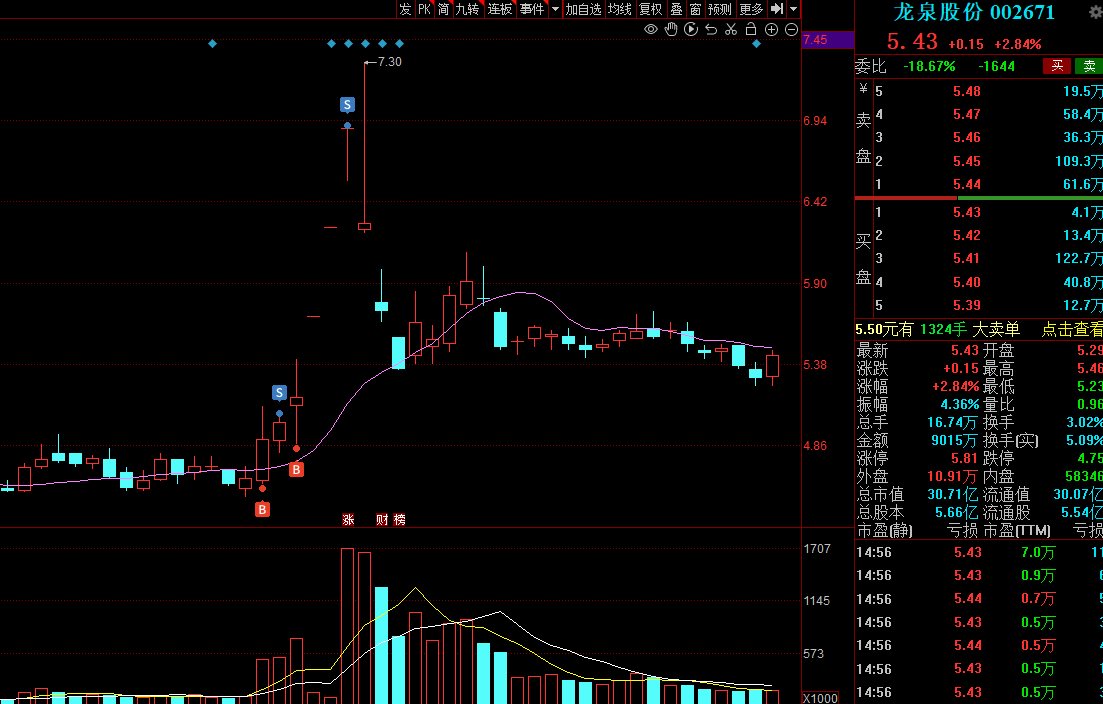Image resolution: width=1103 pixels, height=704 pixels.
Task: Click the first 14:56 trade tick row
Action: click(x=978, y=552)
